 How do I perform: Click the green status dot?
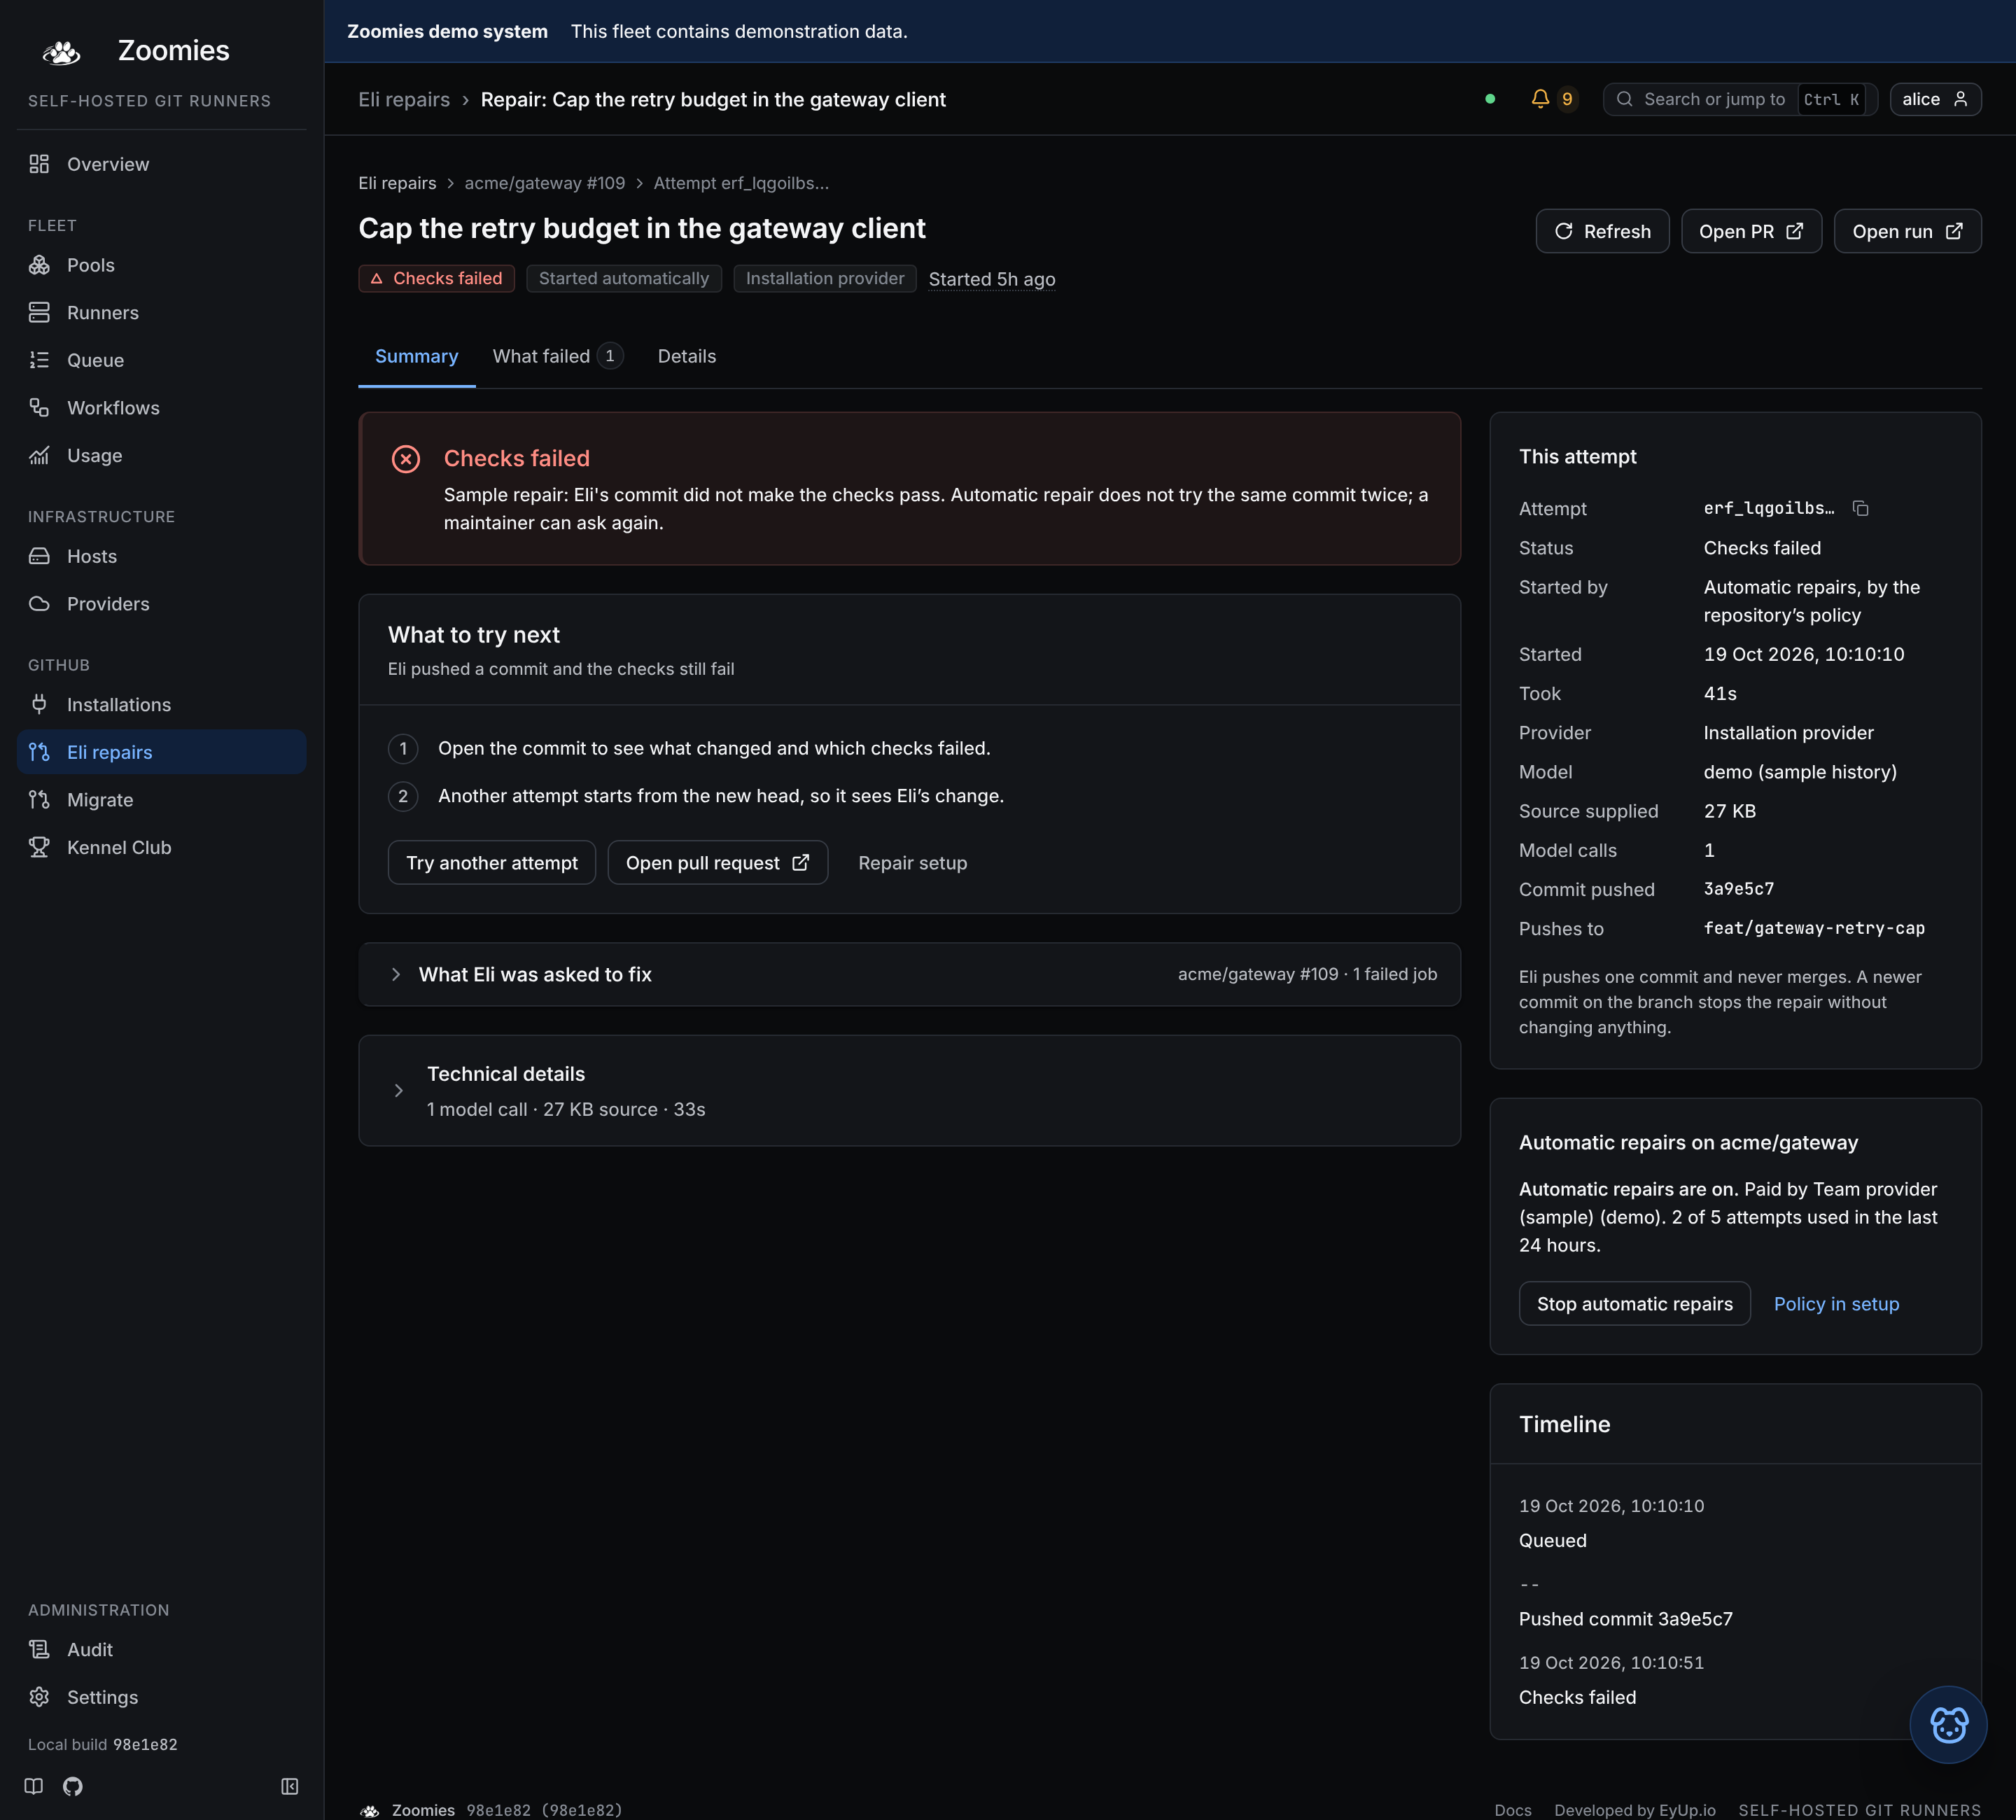point(1490,99)
